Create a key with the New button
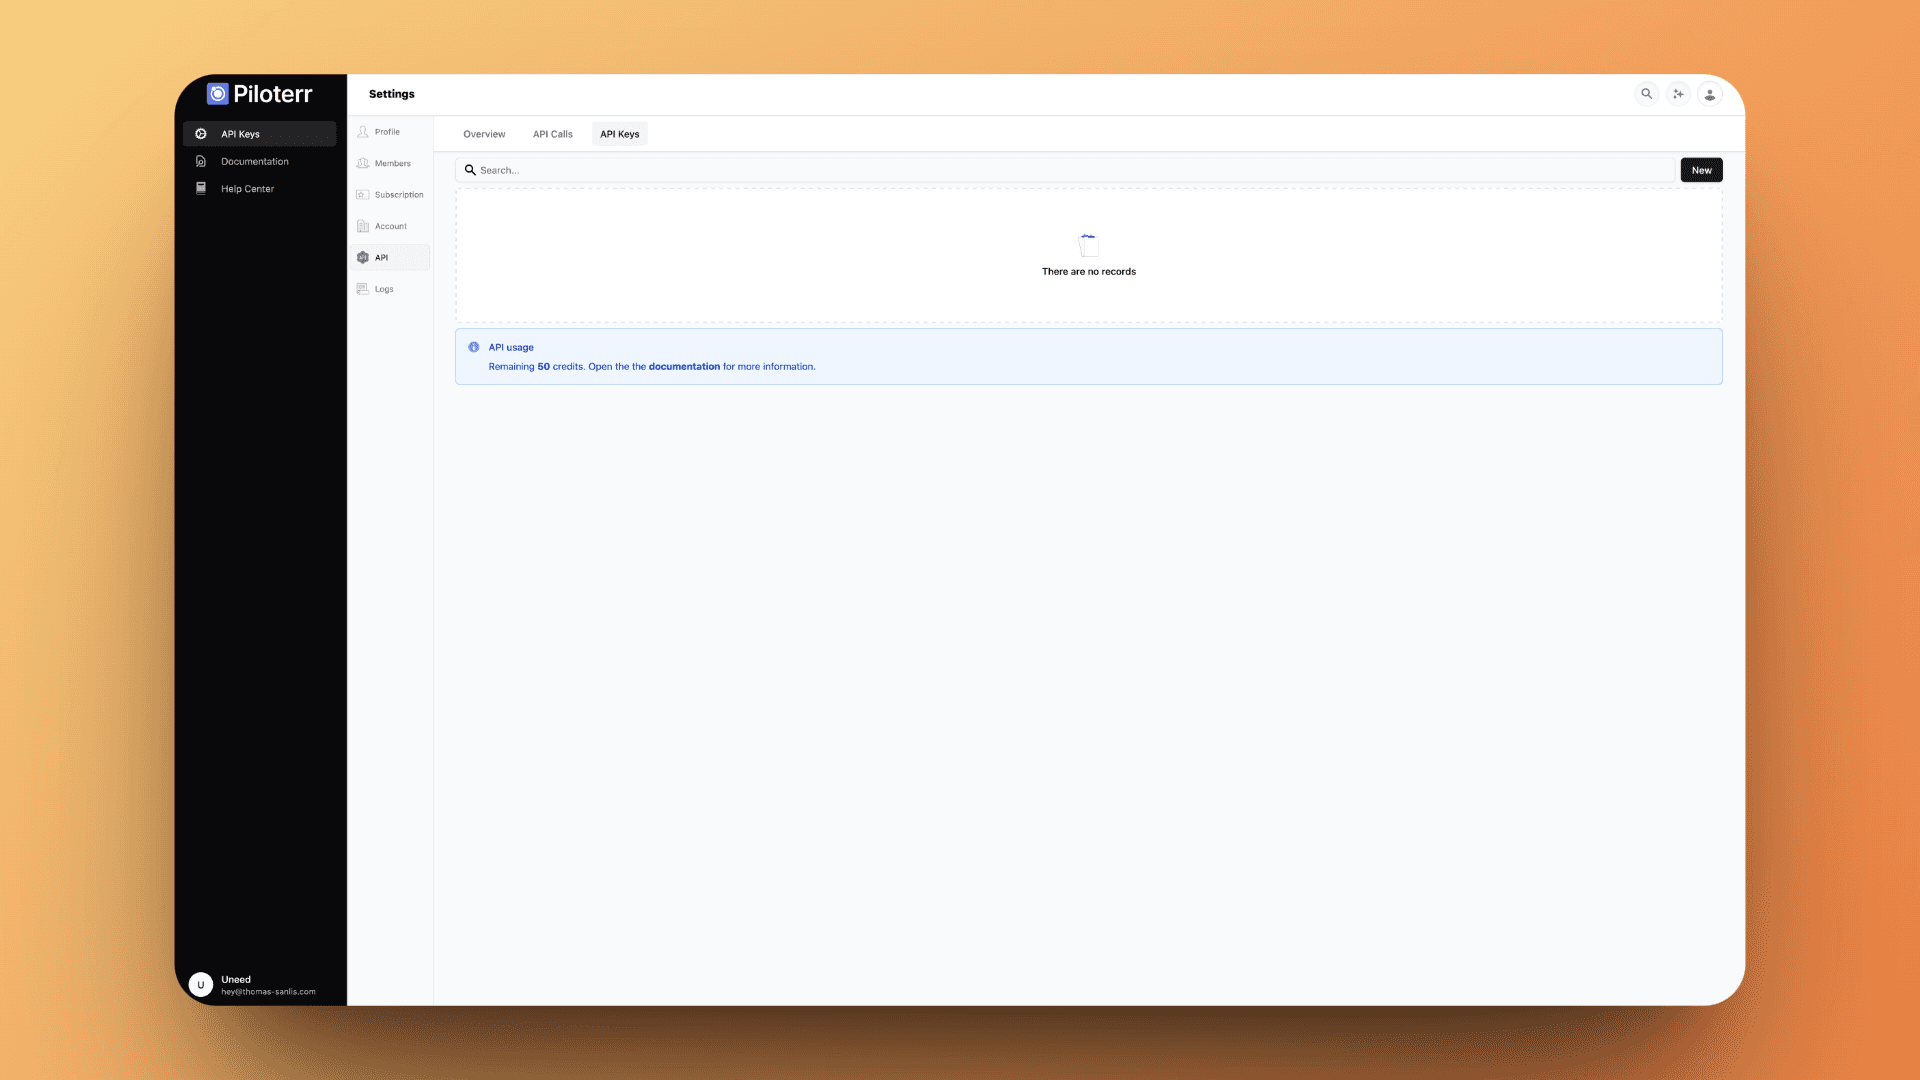 tap(1700, 169)
